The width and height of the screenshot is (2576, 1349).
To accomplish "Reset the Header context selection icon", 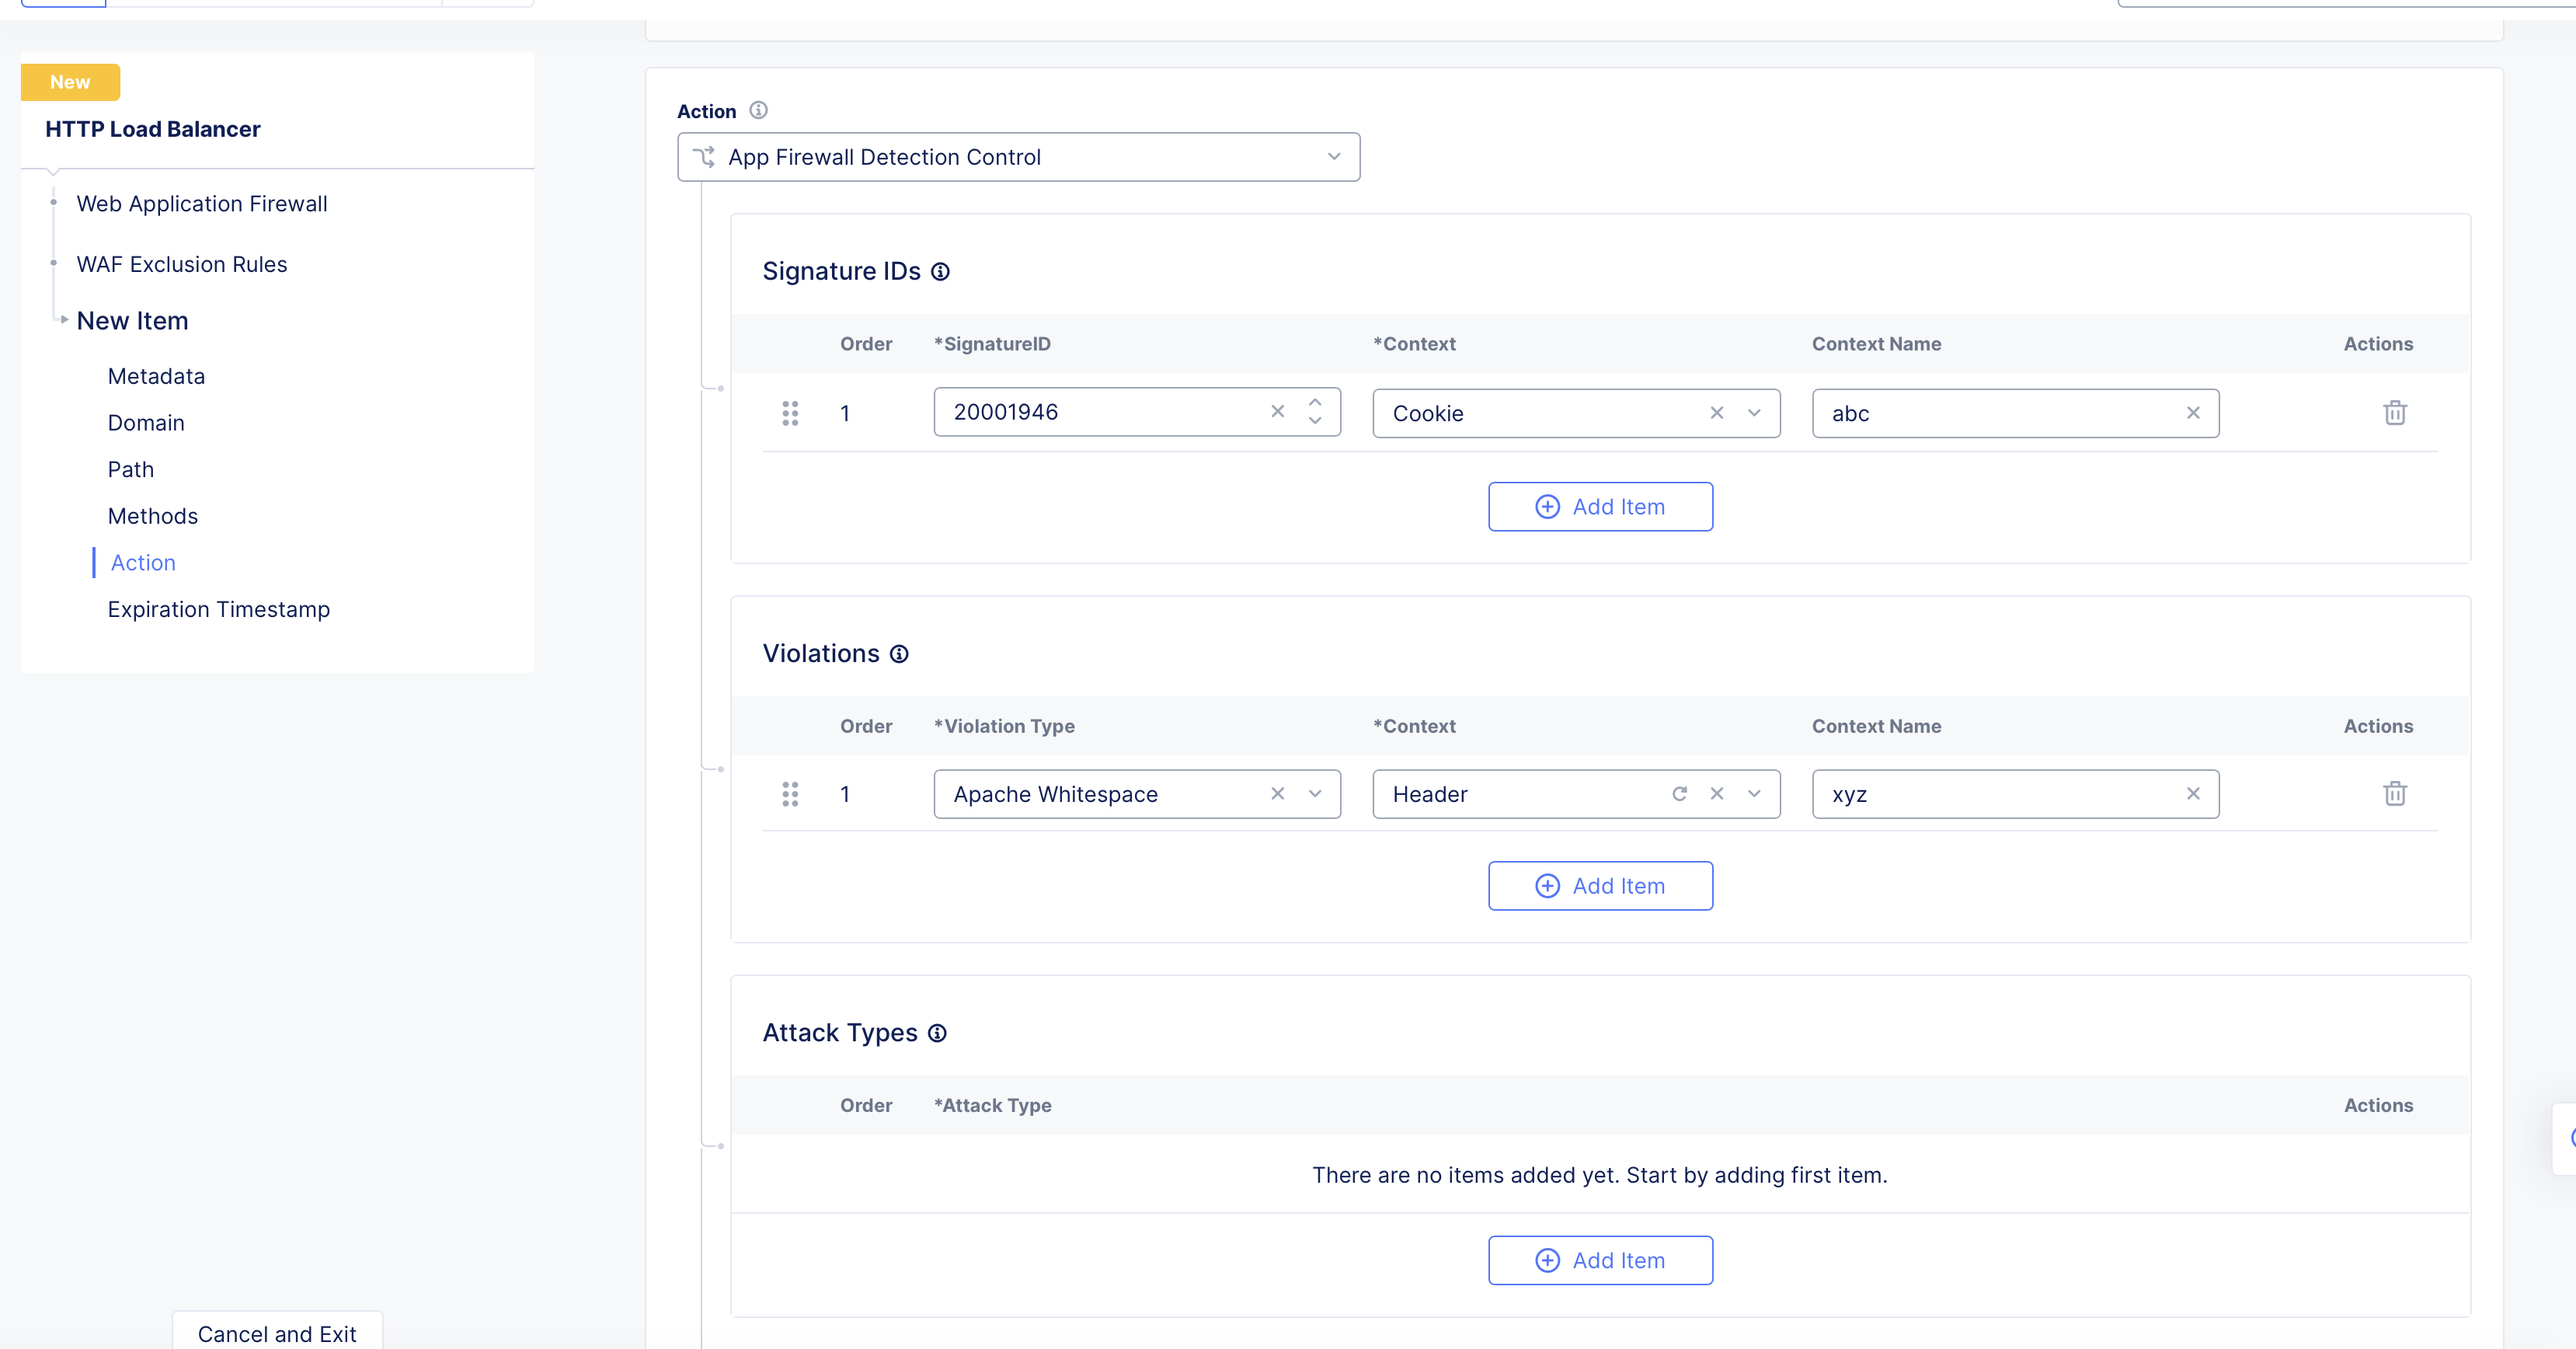I will 1679,794.
